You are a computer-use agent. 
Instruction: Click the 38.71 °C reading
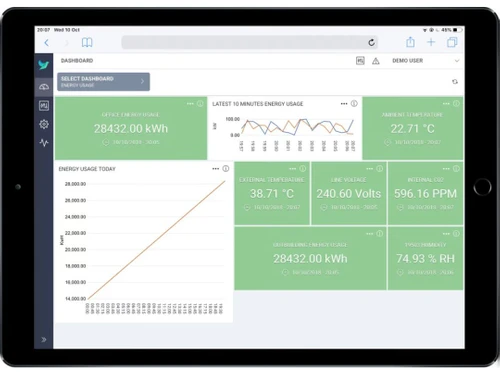click(272, 194)
